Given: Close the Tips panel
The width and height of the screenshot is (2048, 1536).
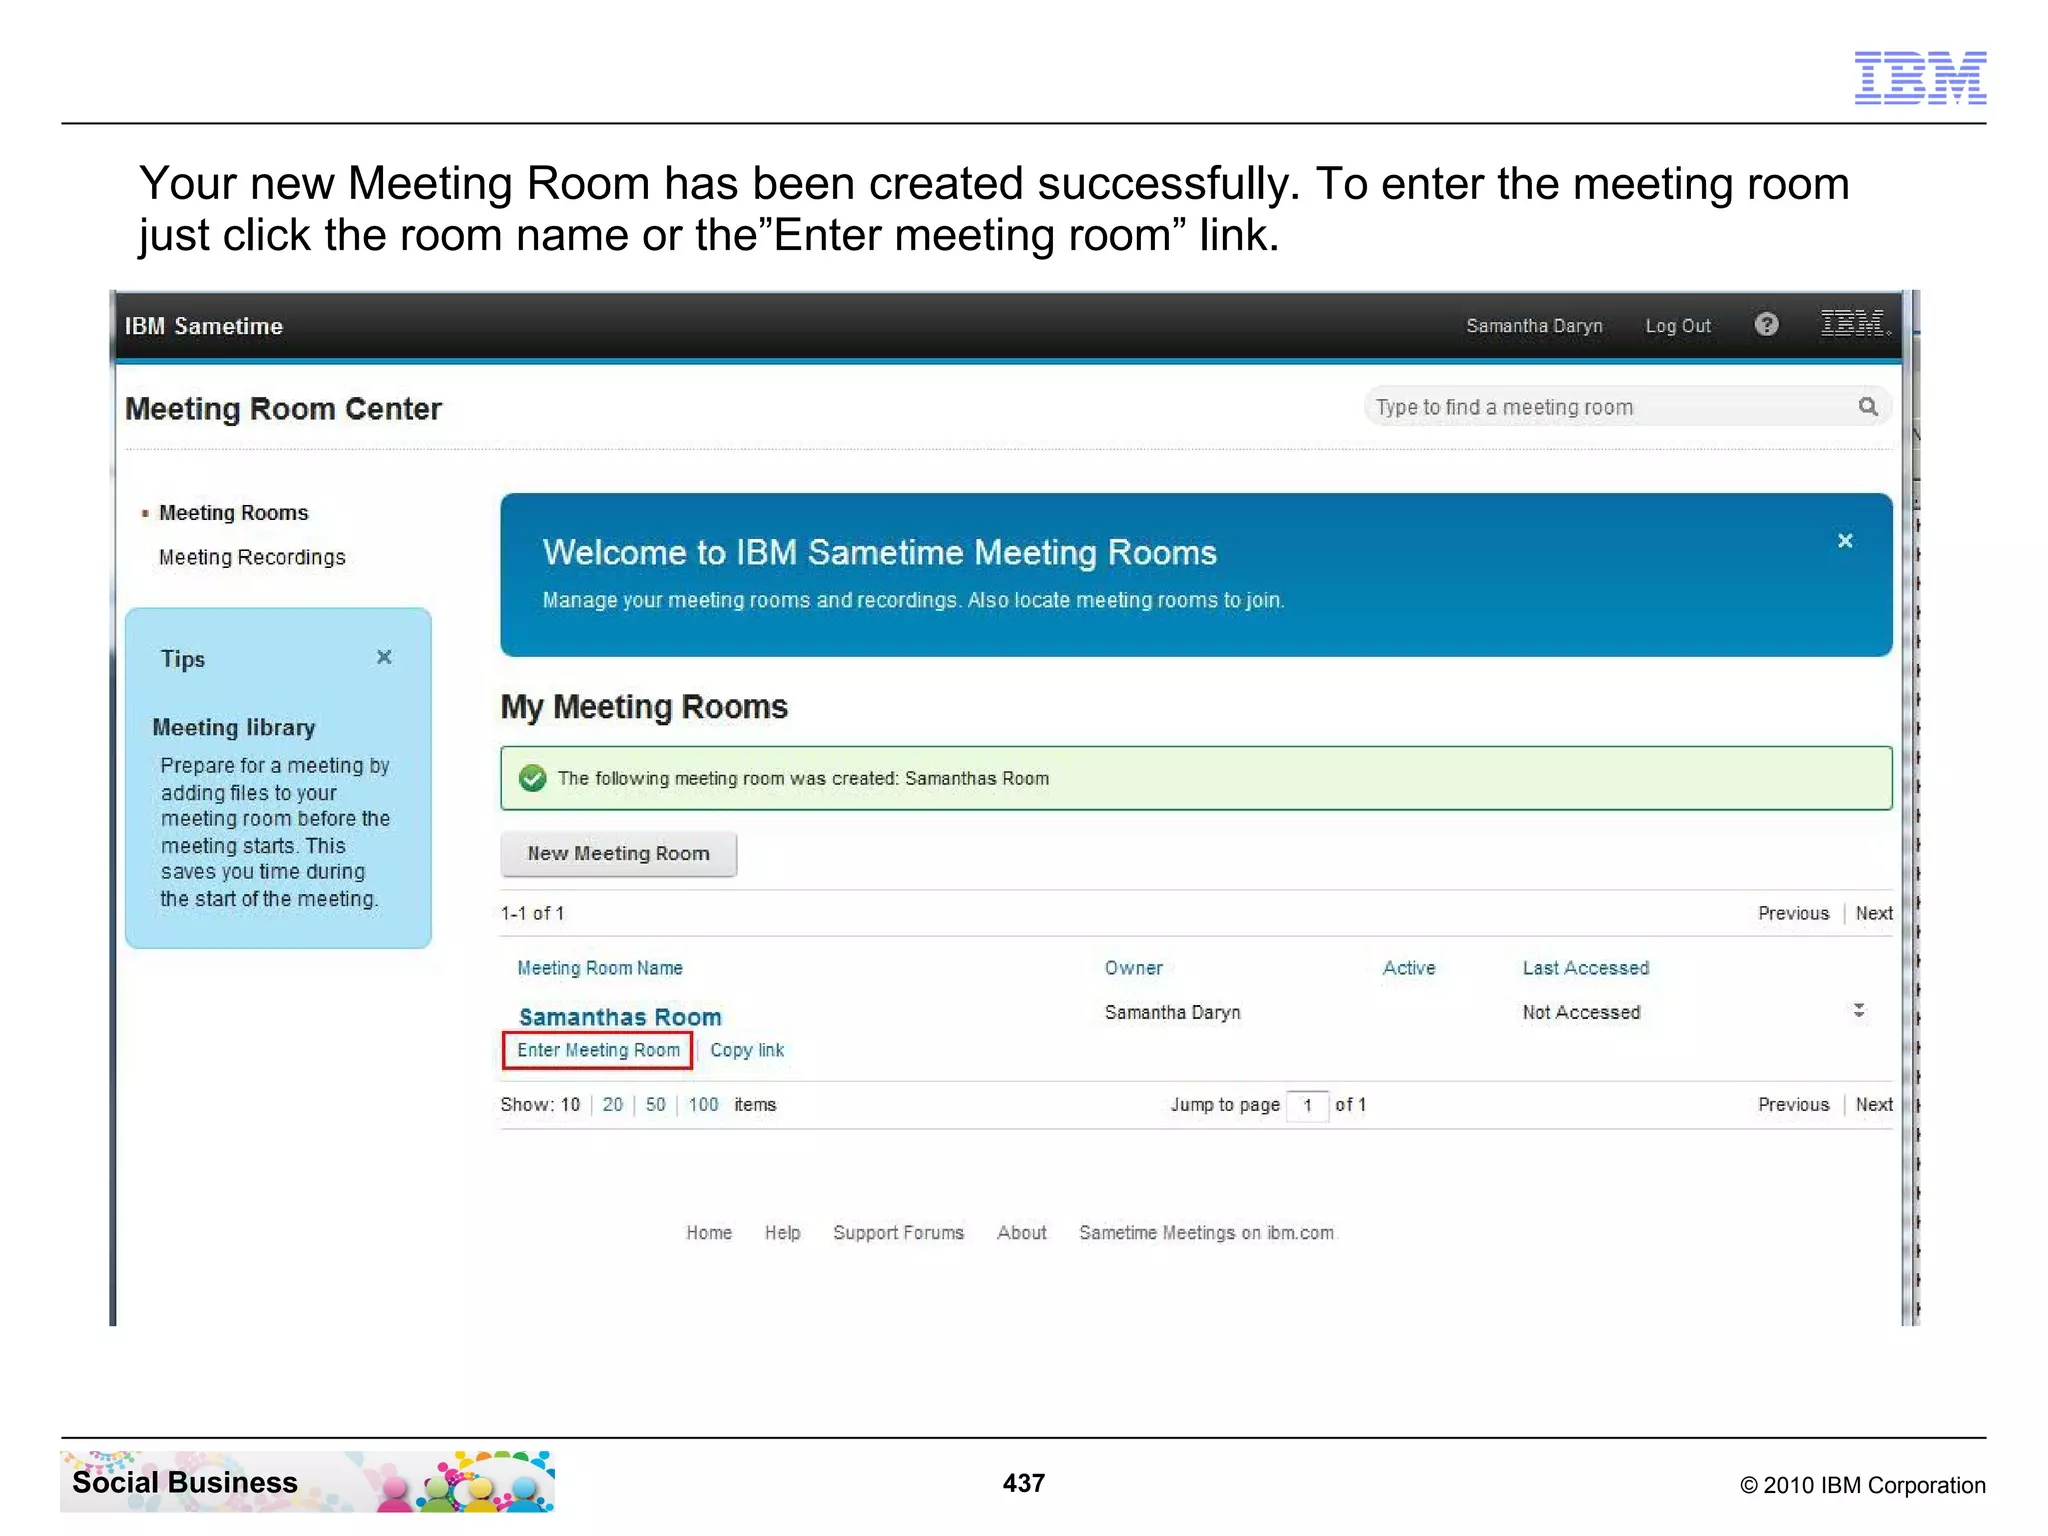Looking at the screenshot, I should coord(384,657).
